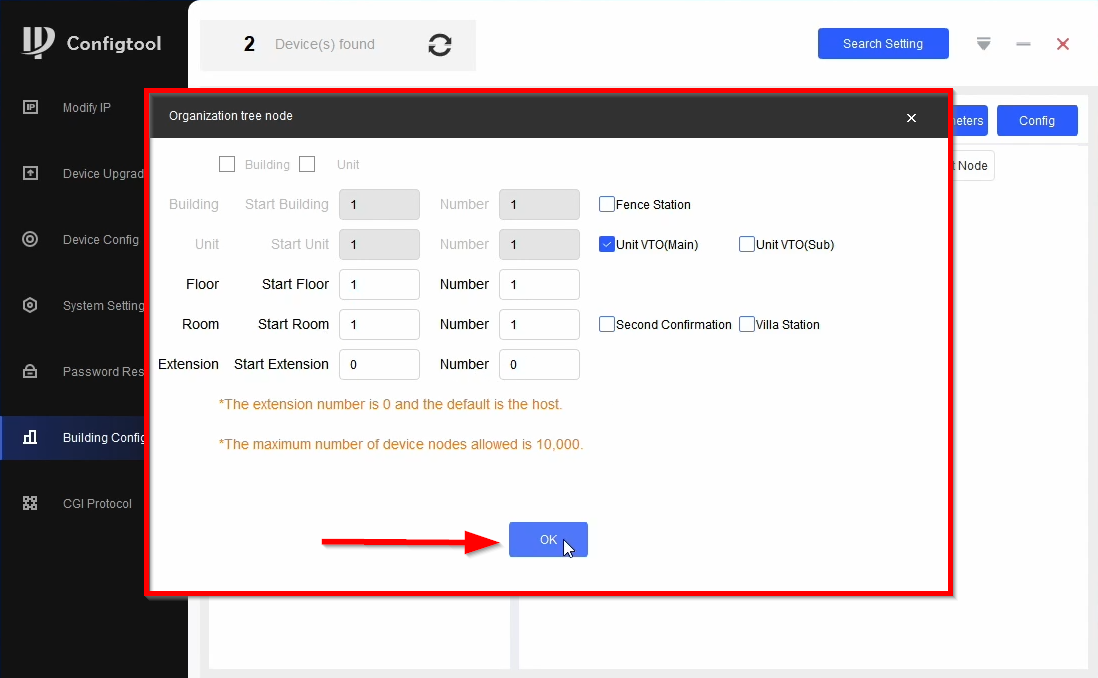Close the Configtool main window
Screen dimensions: 1098x678
[x=1063, y=44]
